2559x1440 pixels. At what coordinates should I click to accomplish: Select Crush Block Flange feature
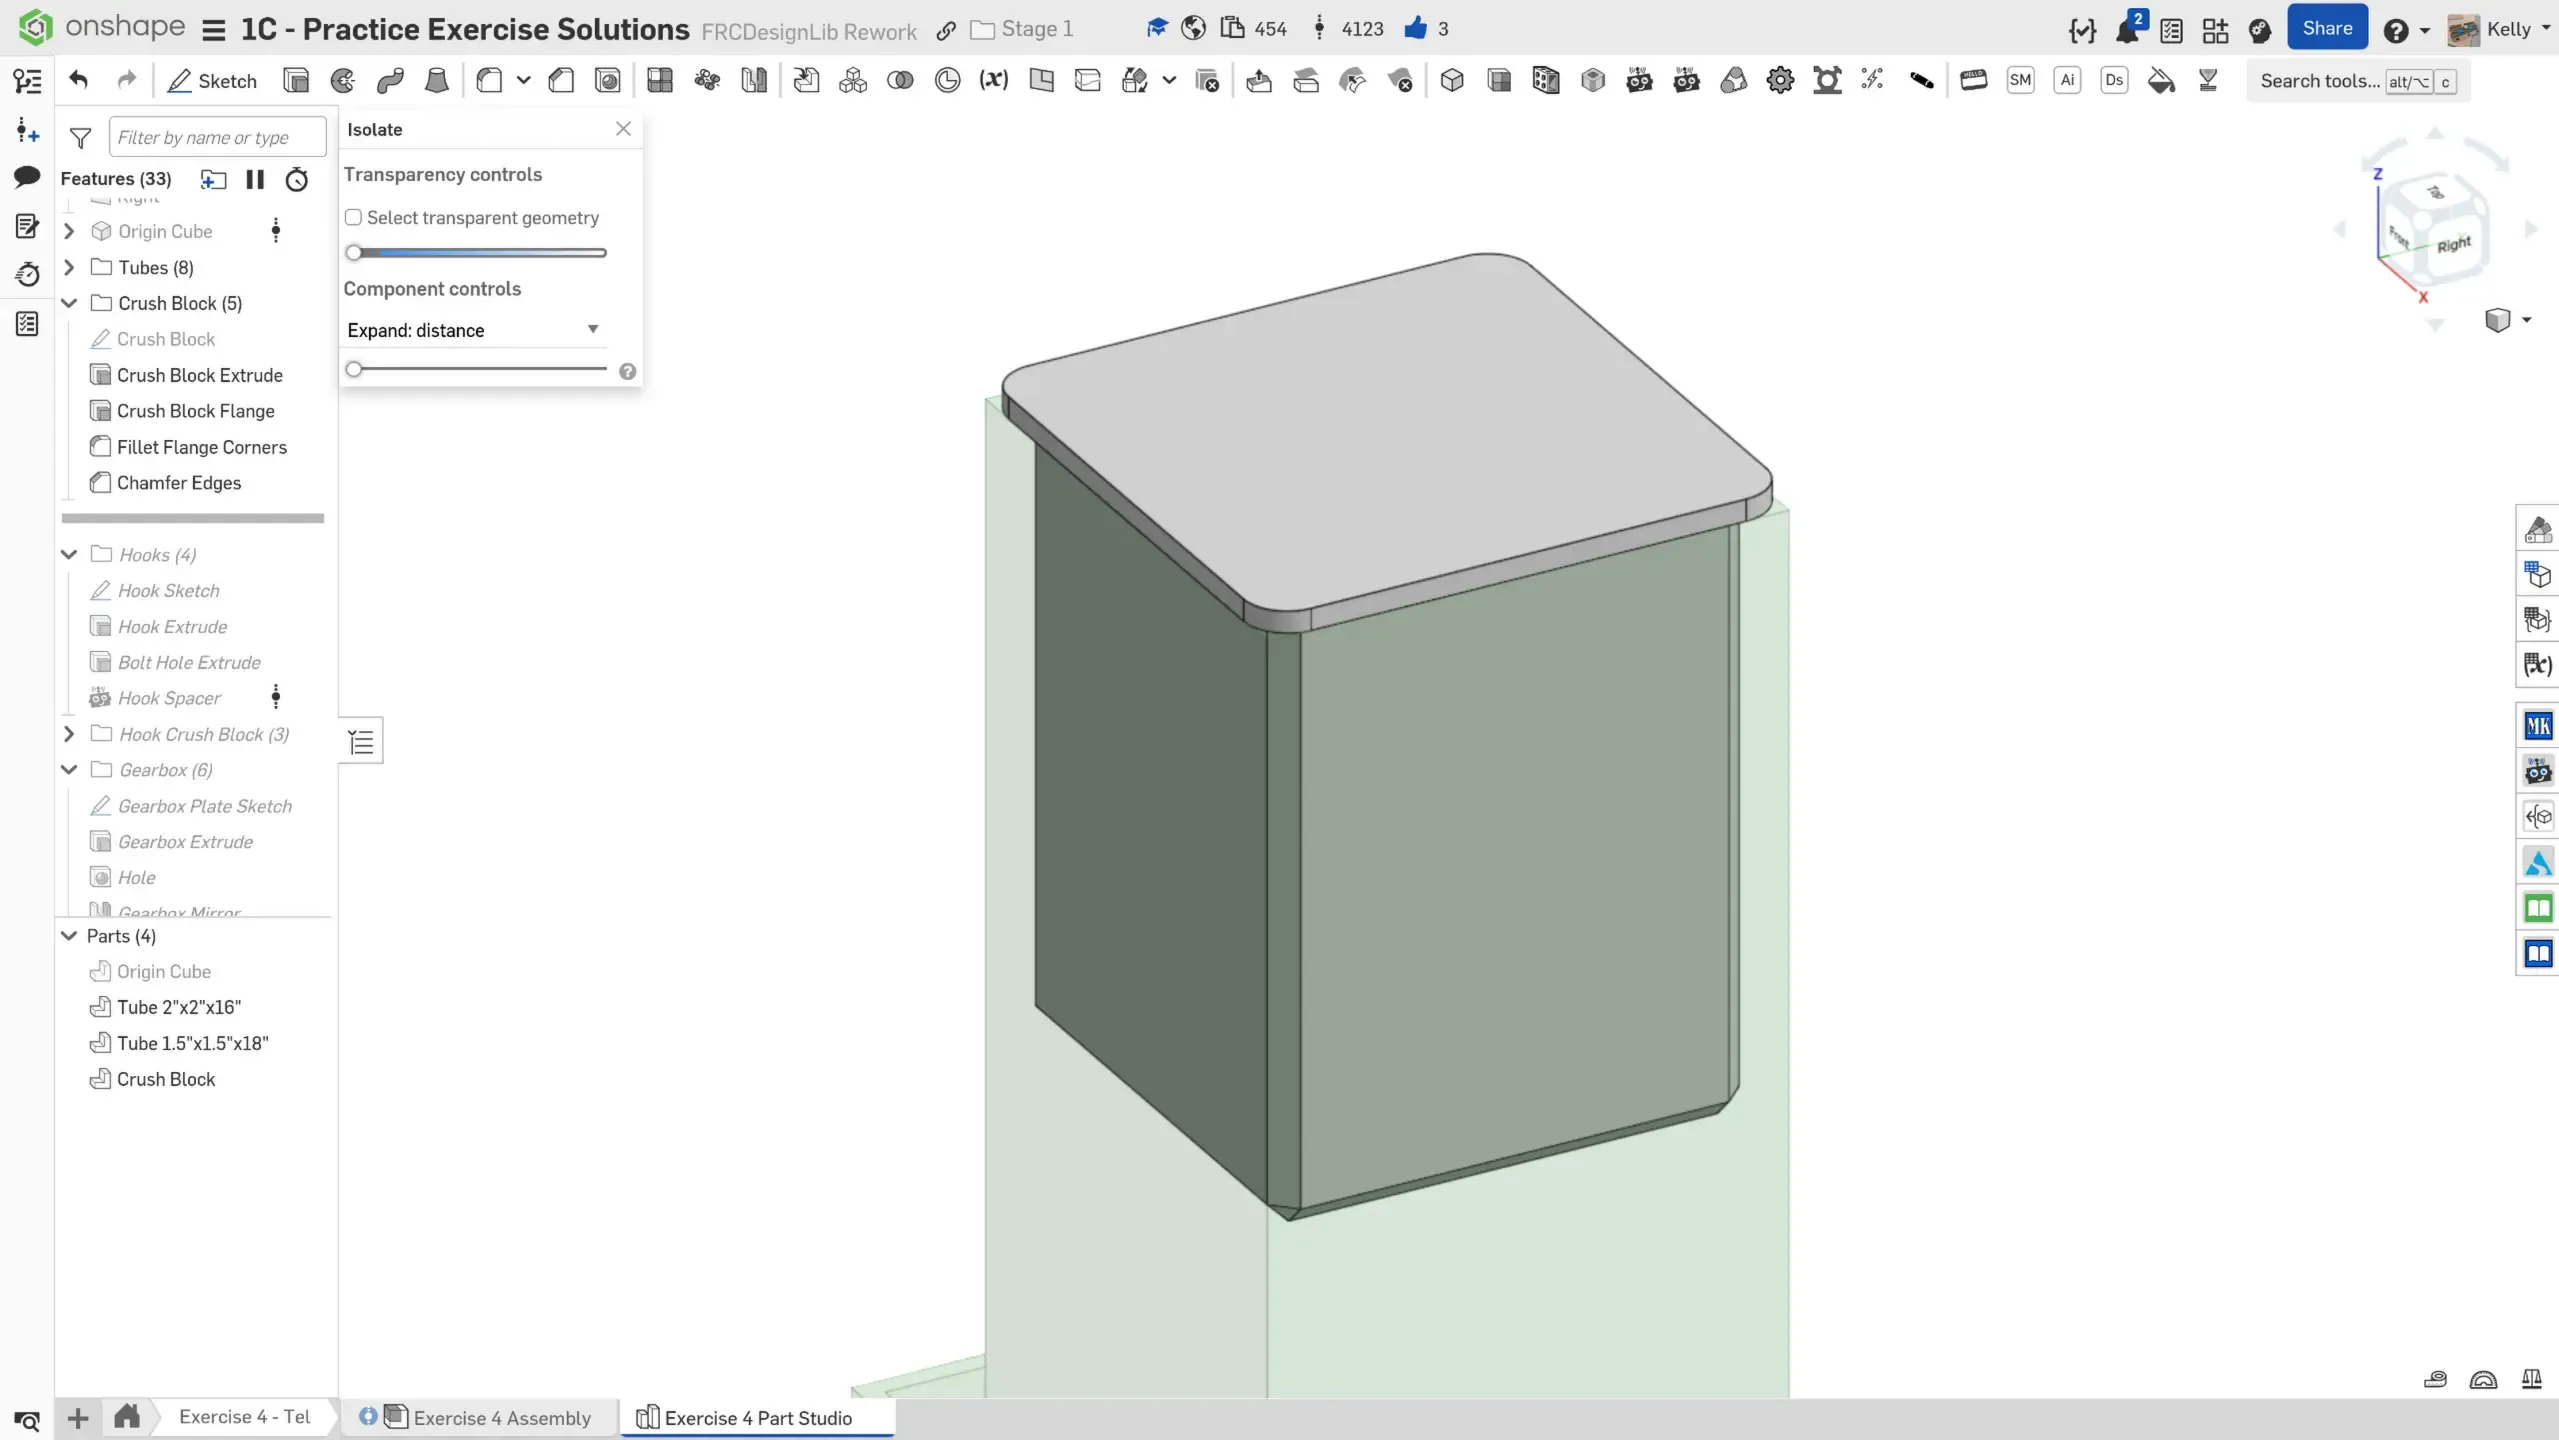tap(195, 411)
